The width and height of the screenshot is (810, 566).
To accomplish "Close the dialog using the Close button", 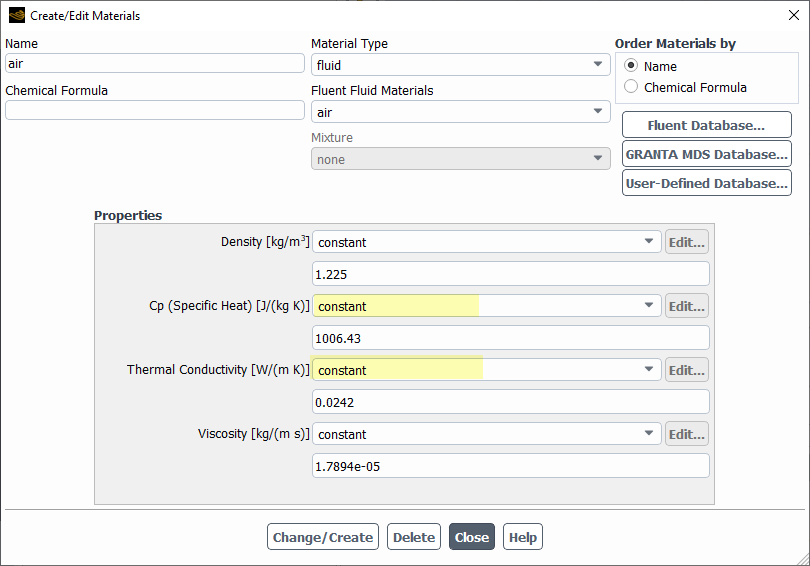I will (x=472, y=537).
